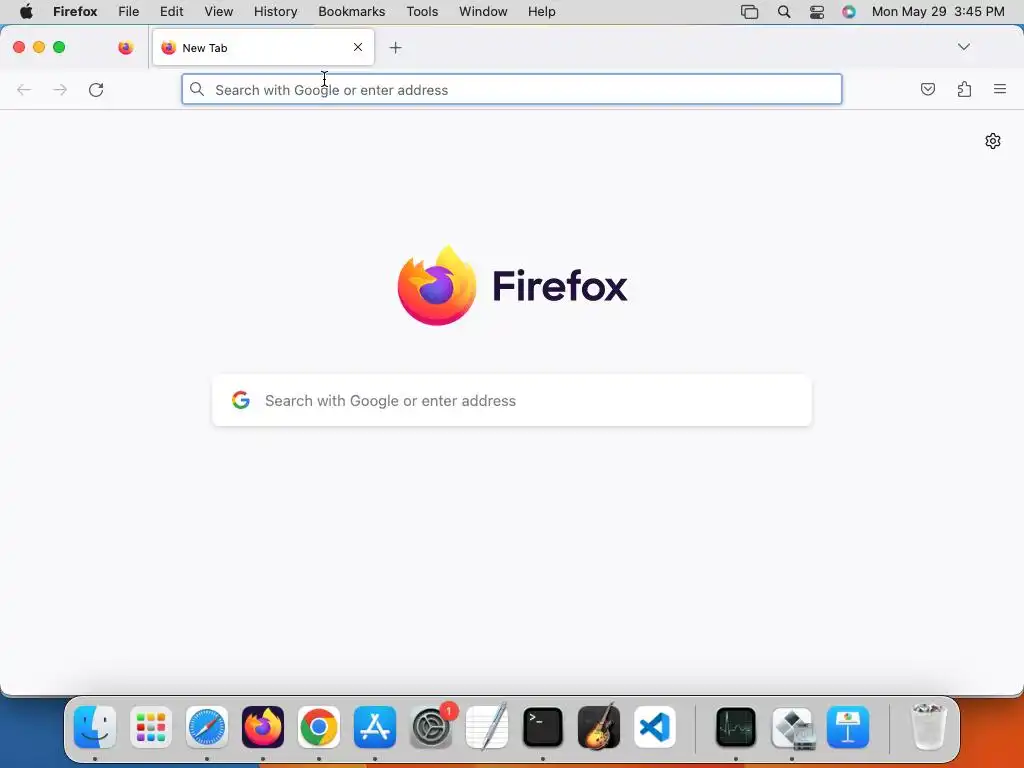Screen dimensions: 1024x768
Task: Open the Bookmarks menu
Action: coord(352,12)
